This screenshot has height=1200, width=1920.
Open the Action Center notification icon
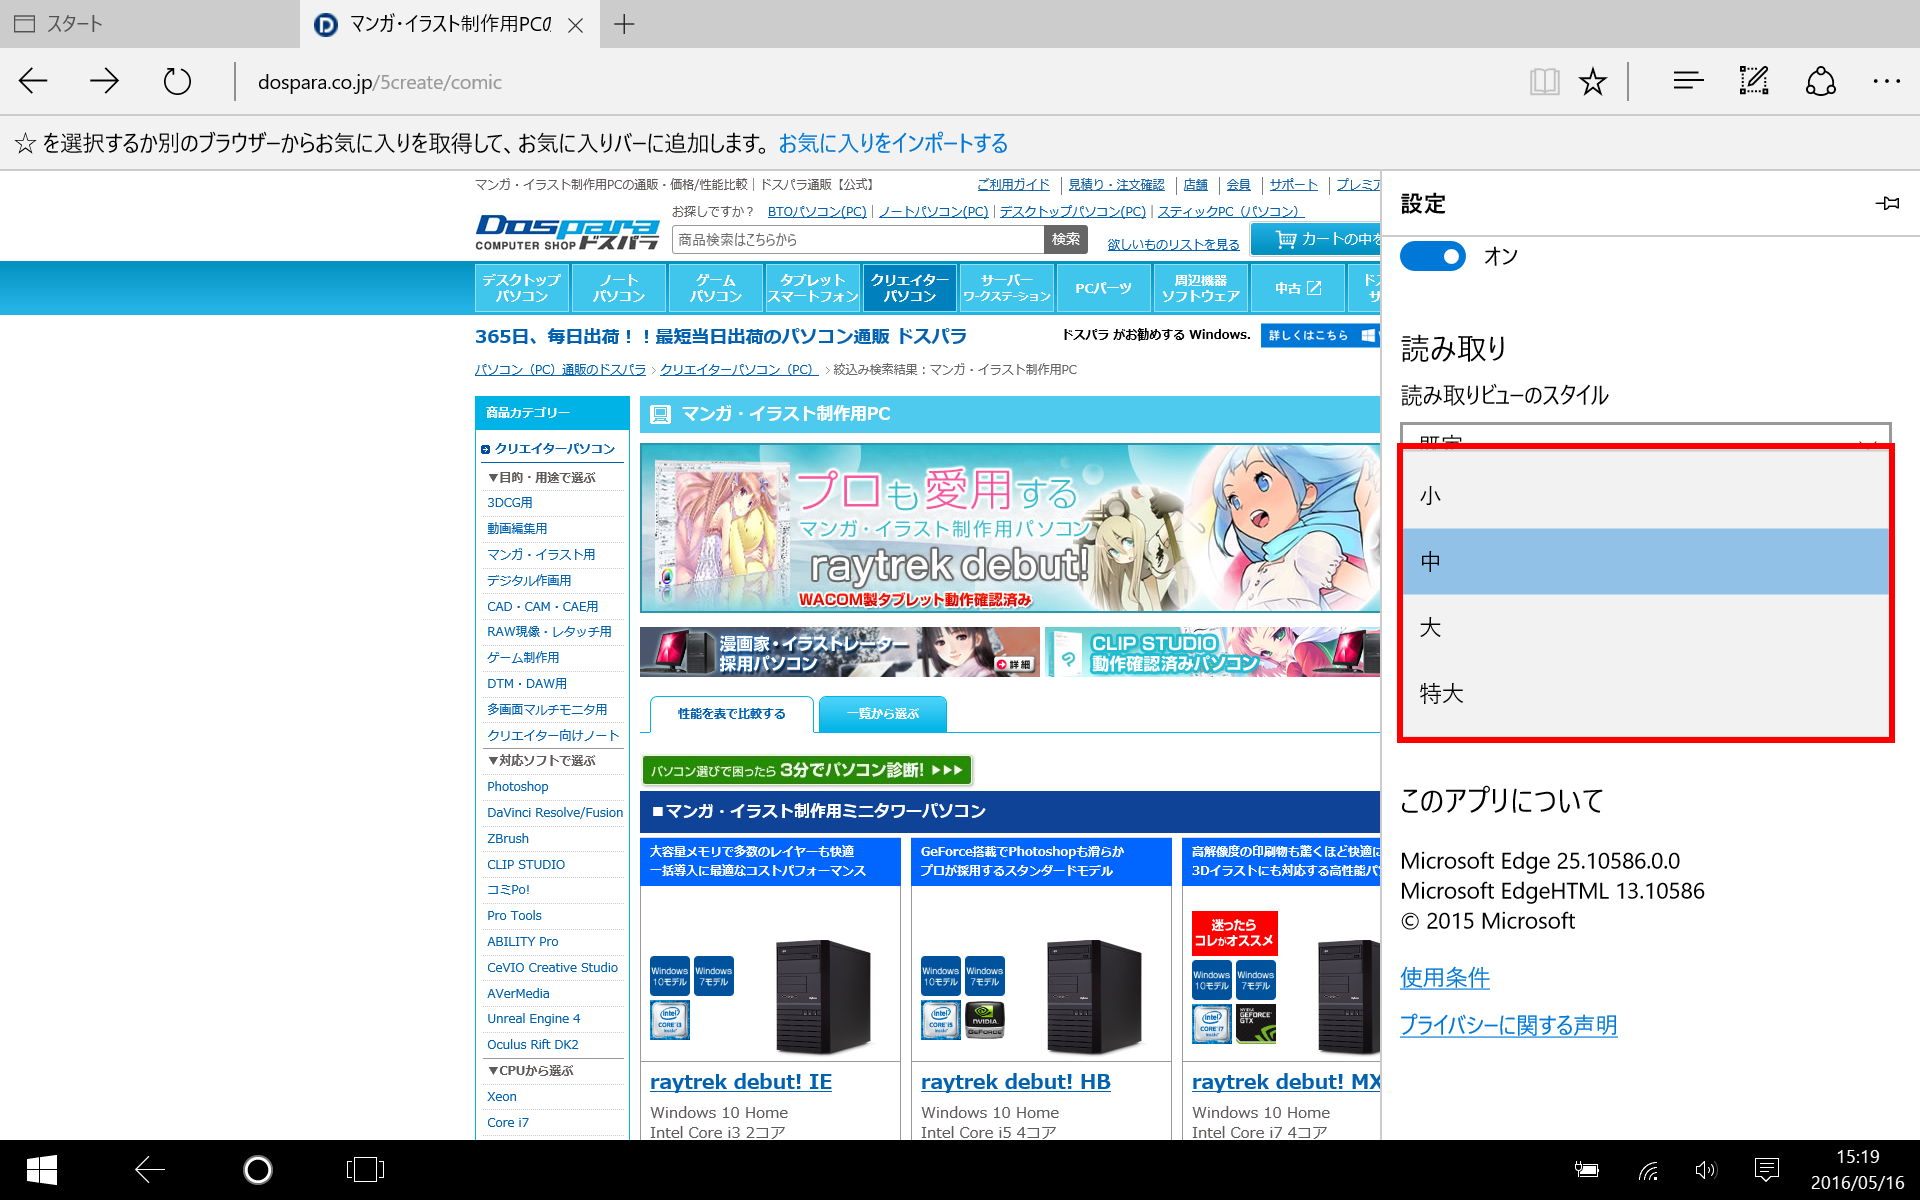click(1767, 1169)
